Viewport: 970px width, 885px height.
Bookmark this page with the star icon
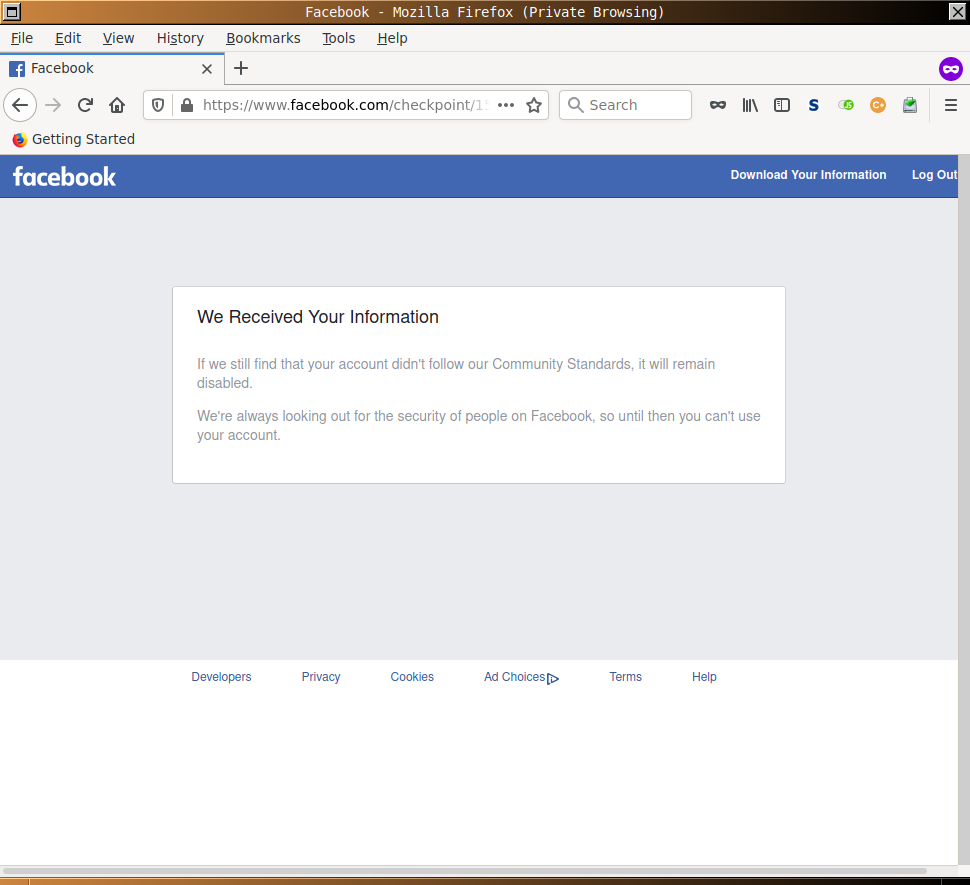534,105
